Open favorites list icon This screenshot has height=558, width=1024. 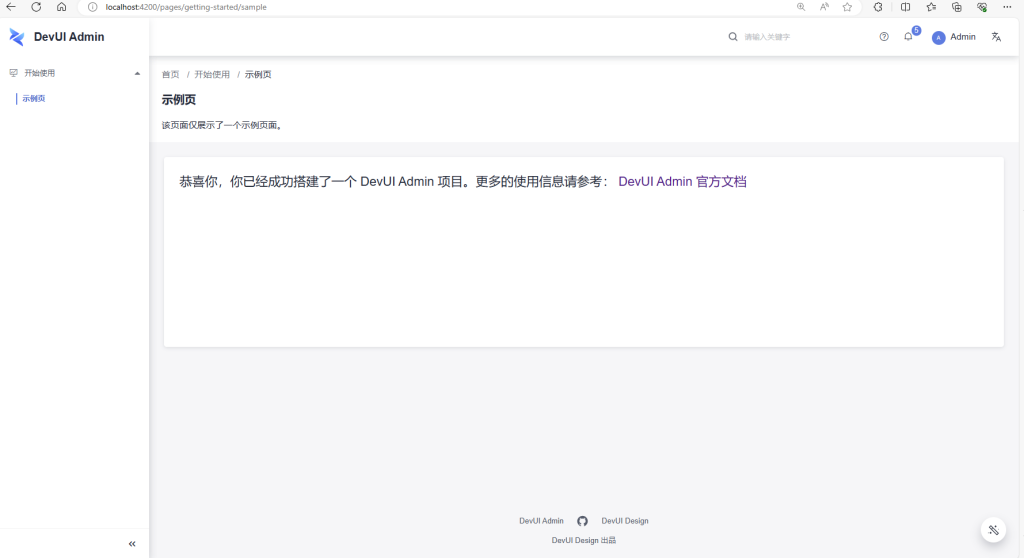(x=931, y=7)
